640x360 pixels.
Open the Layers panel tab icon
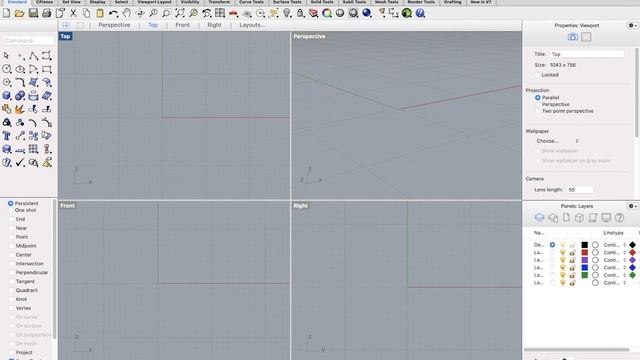coord(540,218)
